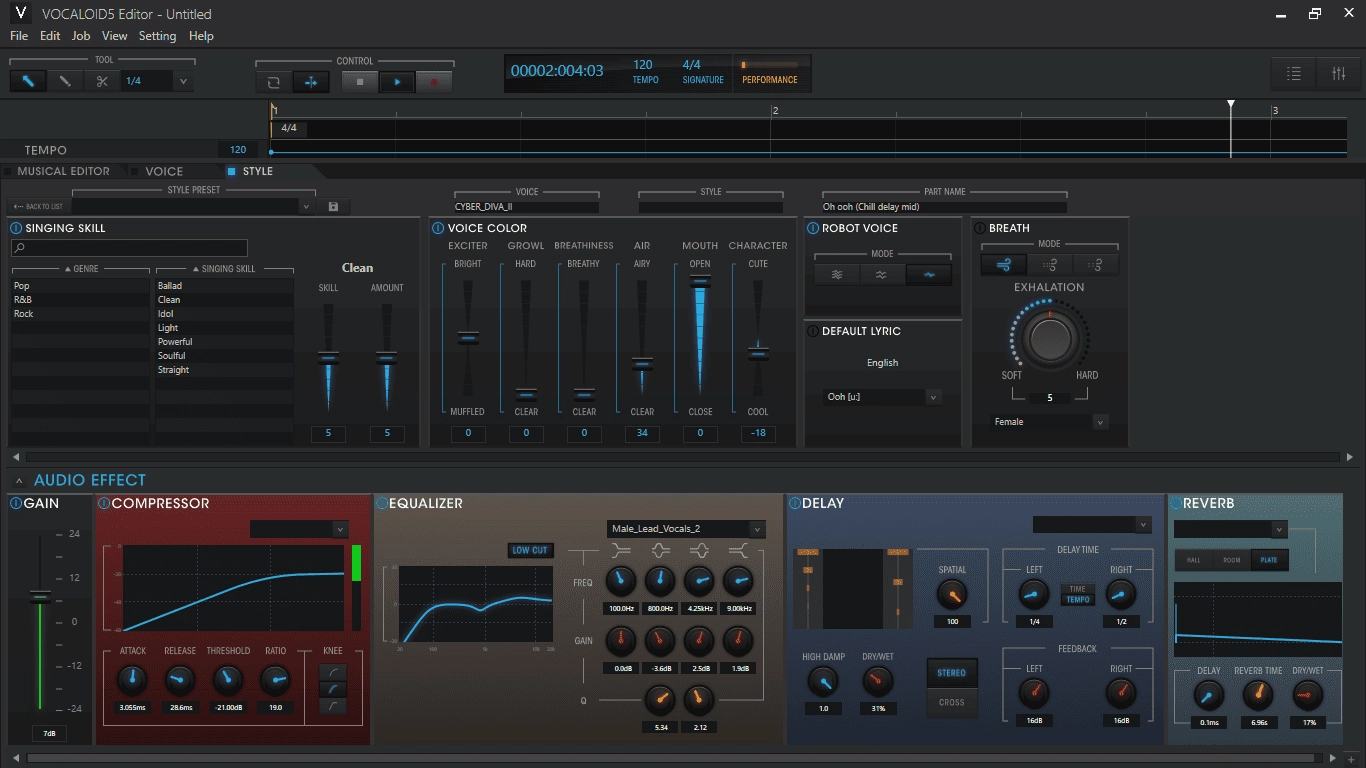The height and width of the screenshot is (768, 1366).
Task: Select CROSS delay mode
Action: click(x=952, y=702)
